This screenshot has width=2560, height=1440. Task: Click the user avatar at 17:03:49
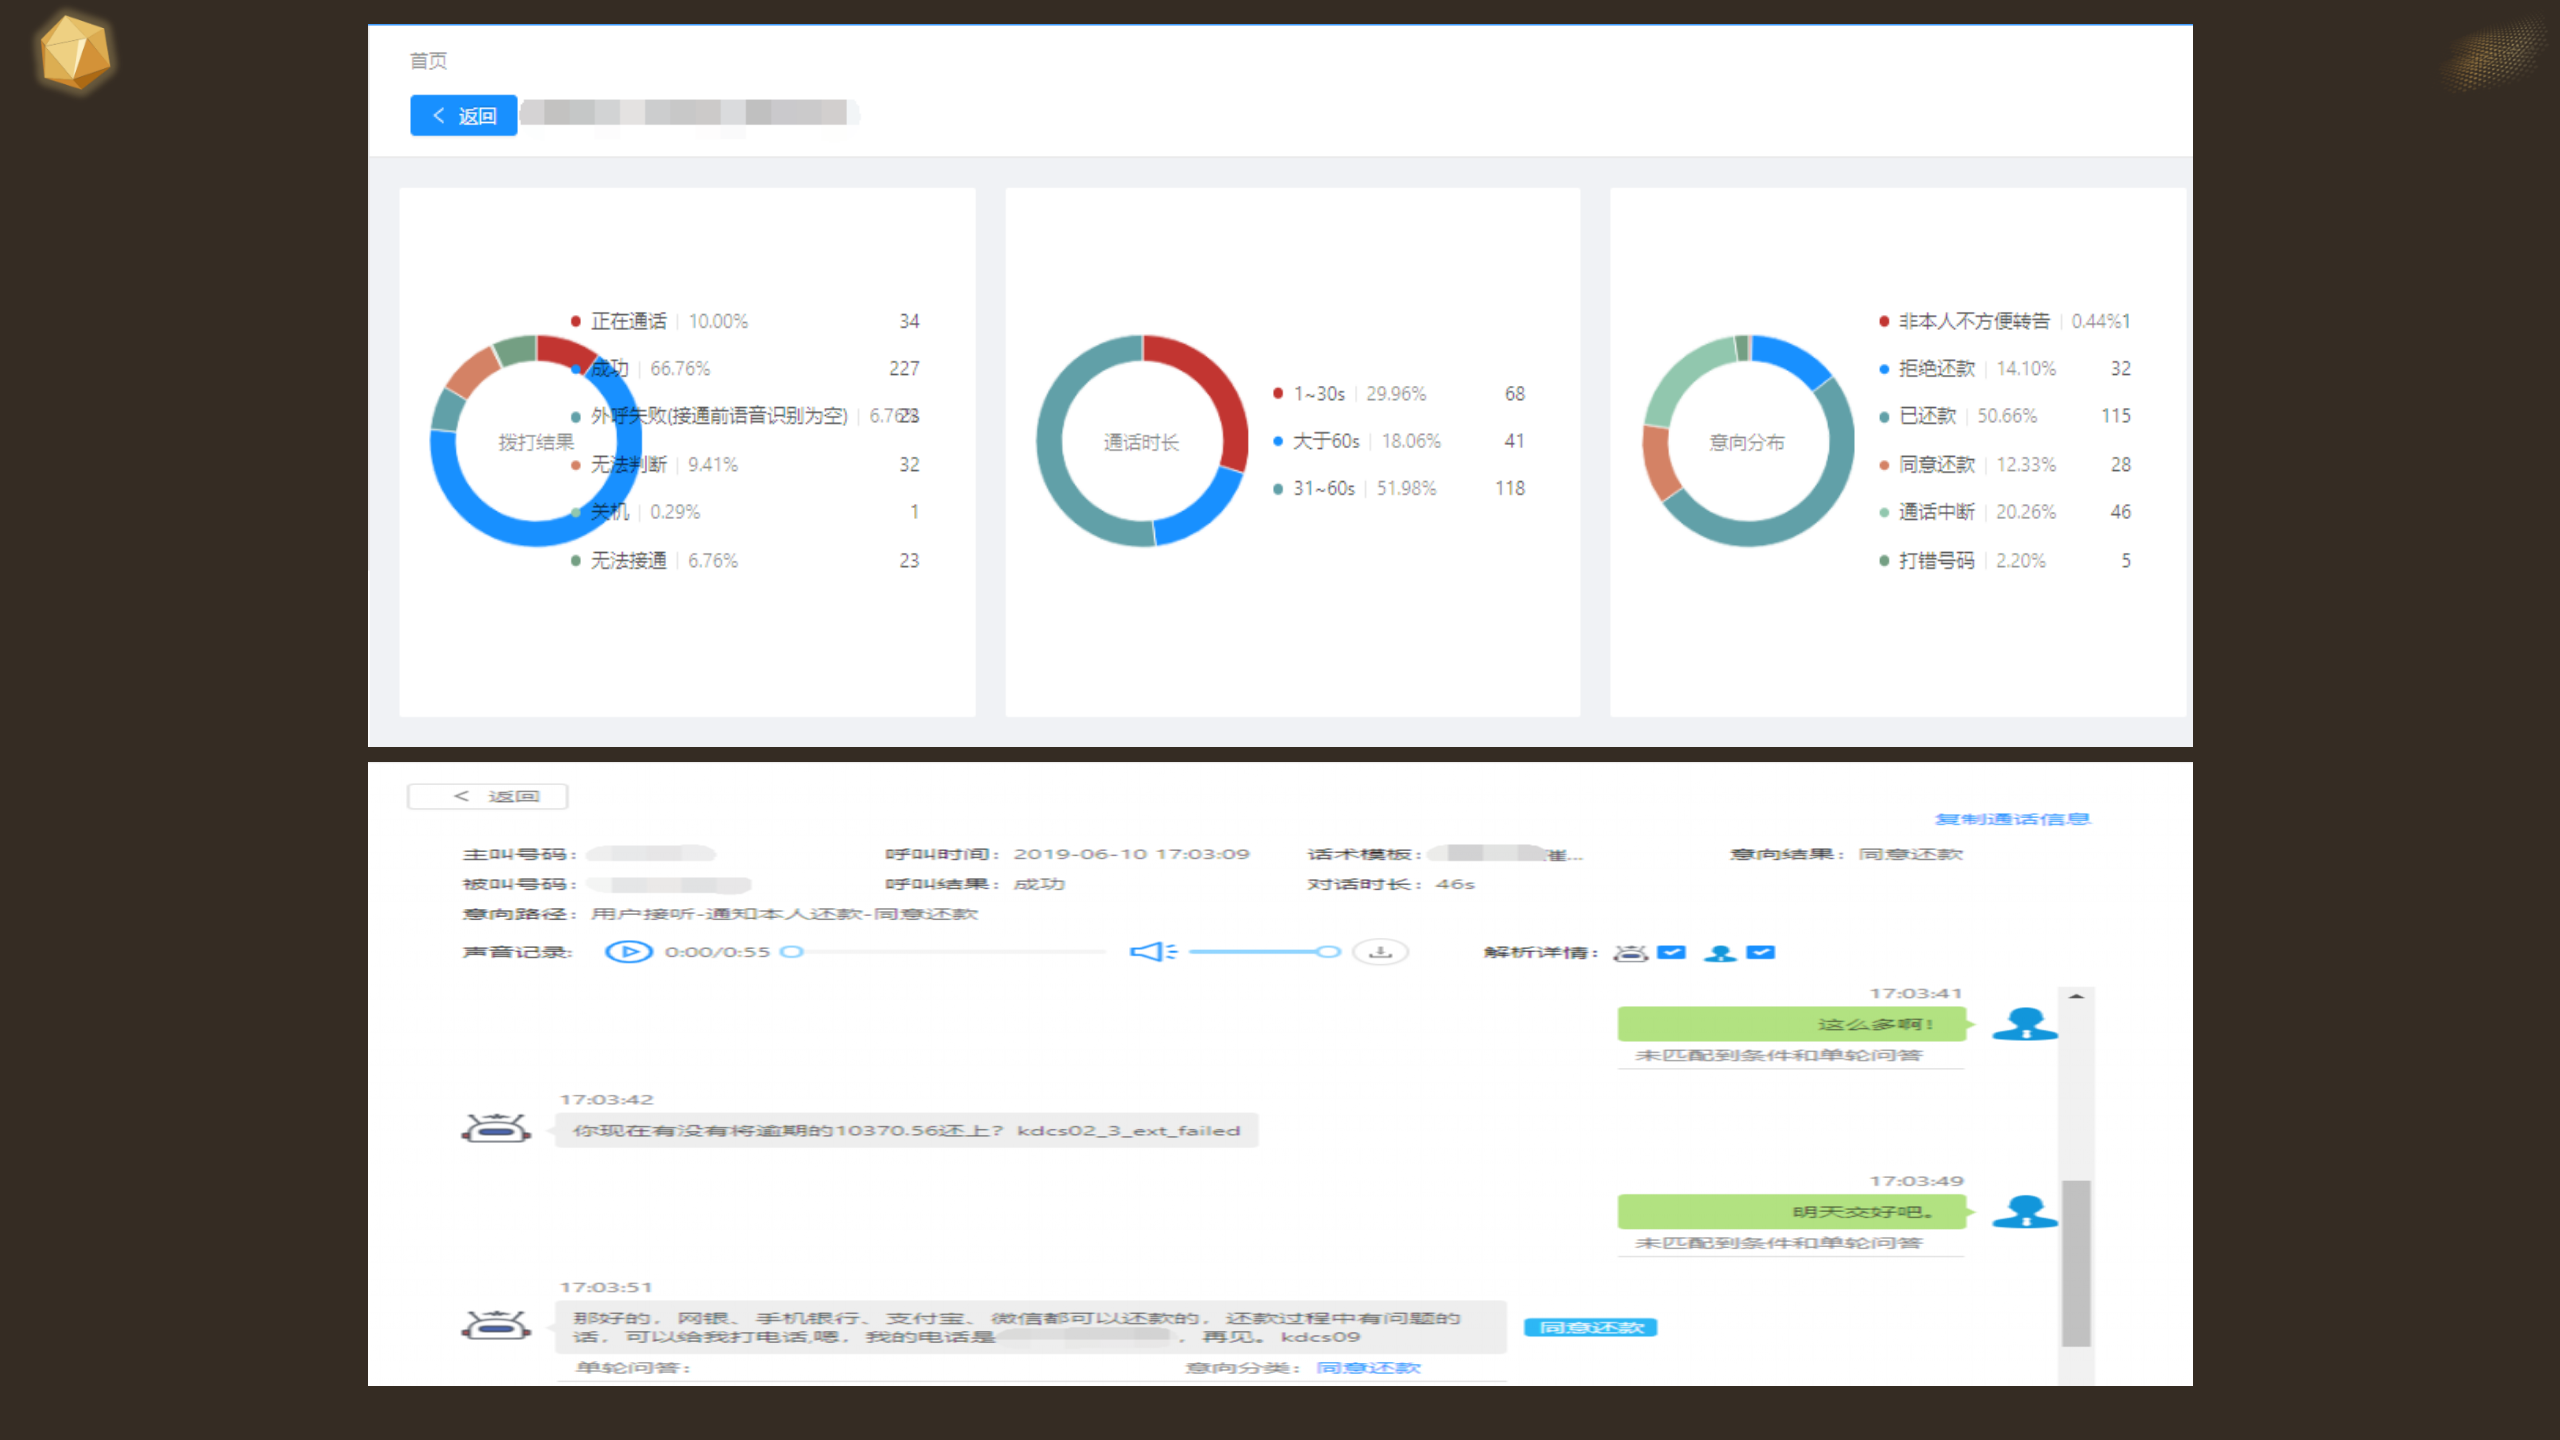click(x=2024, y=1212)
